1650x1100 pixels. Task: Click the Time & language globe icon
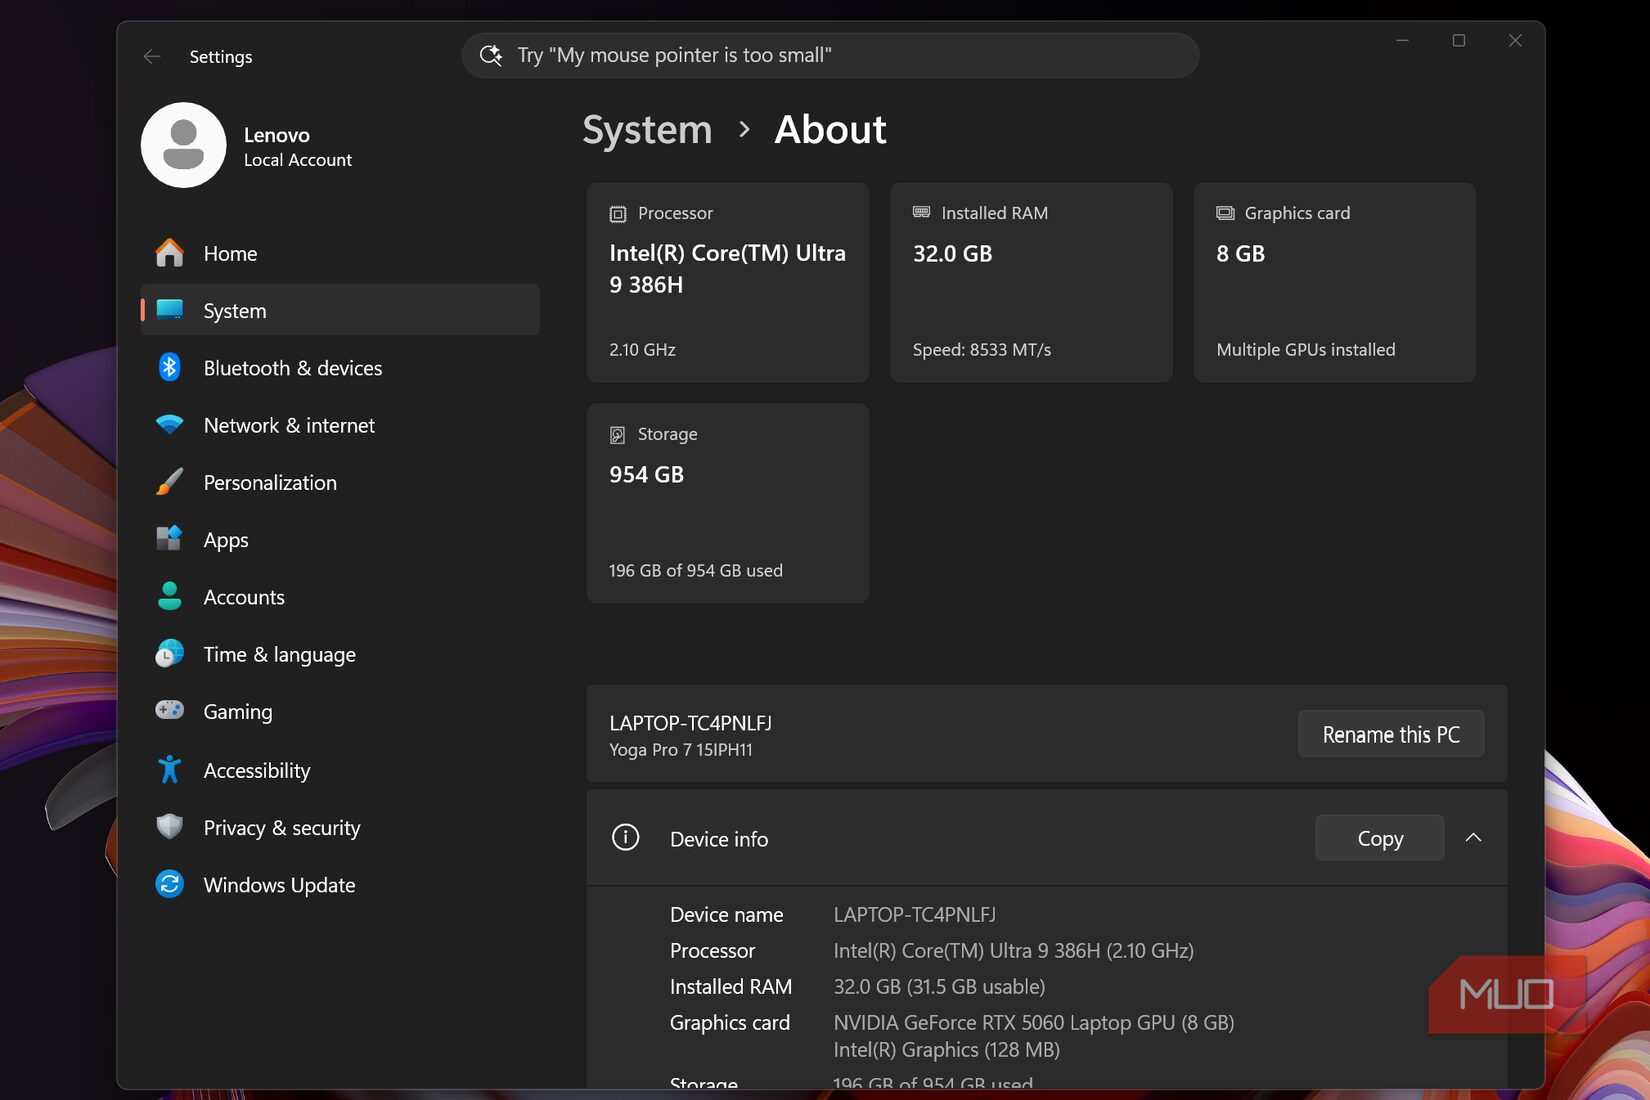click(170, 654)
